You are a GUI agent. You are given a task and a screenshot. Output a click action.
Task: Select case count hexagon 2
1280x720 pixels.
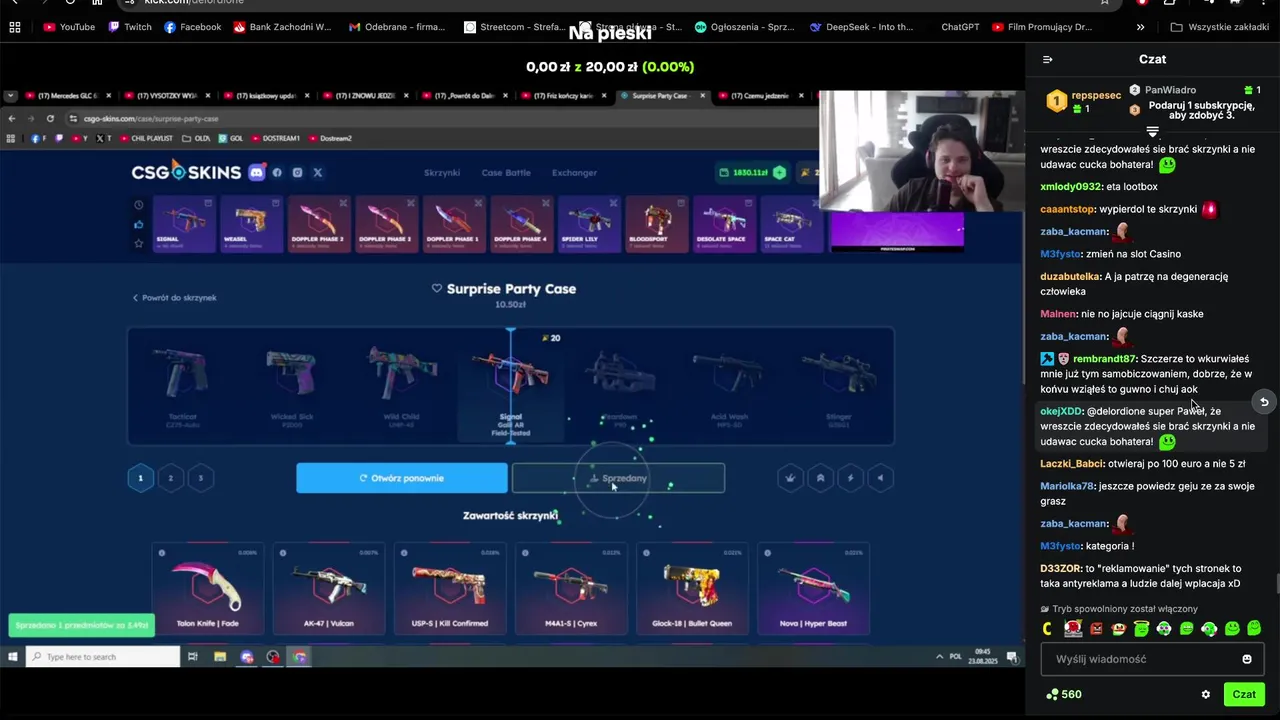170,478
